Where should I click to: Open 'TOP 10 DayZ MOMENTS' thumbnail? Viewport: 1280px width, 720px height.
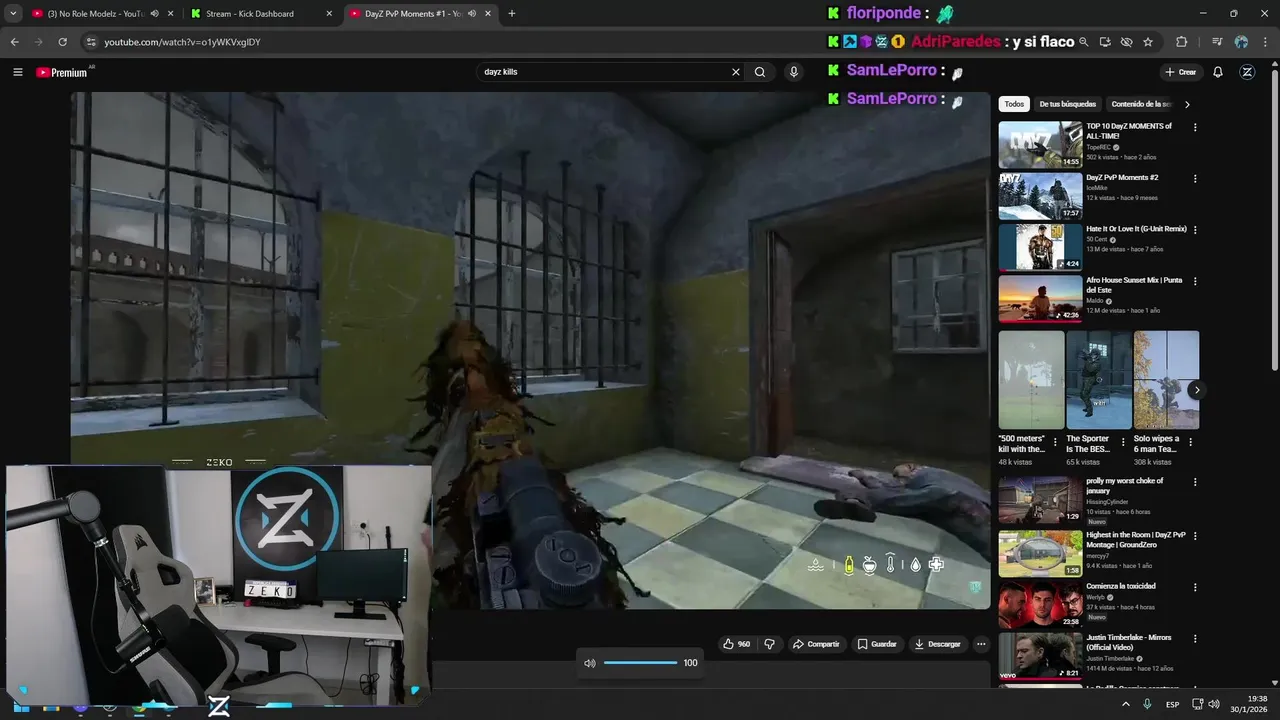[1040, 145]
